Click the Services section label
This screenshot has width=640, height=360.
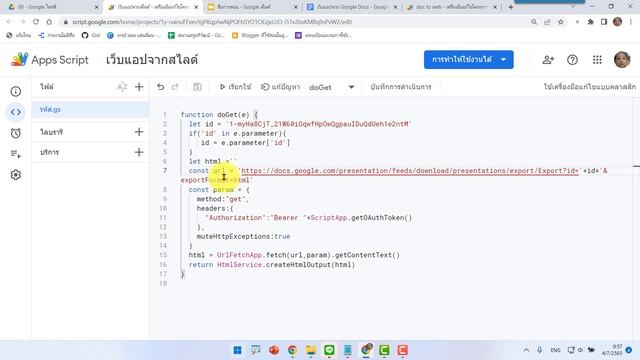pos(49,152)
